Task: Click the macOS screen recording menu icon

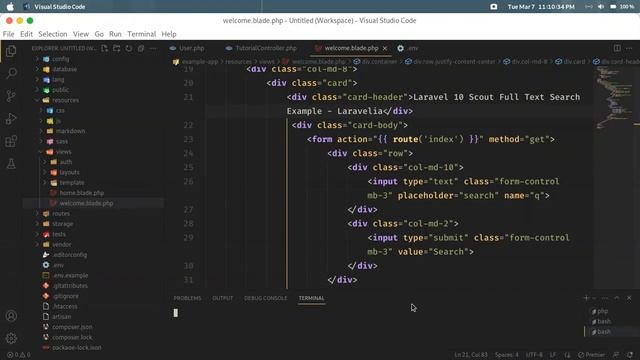Action: click(493, 7)
